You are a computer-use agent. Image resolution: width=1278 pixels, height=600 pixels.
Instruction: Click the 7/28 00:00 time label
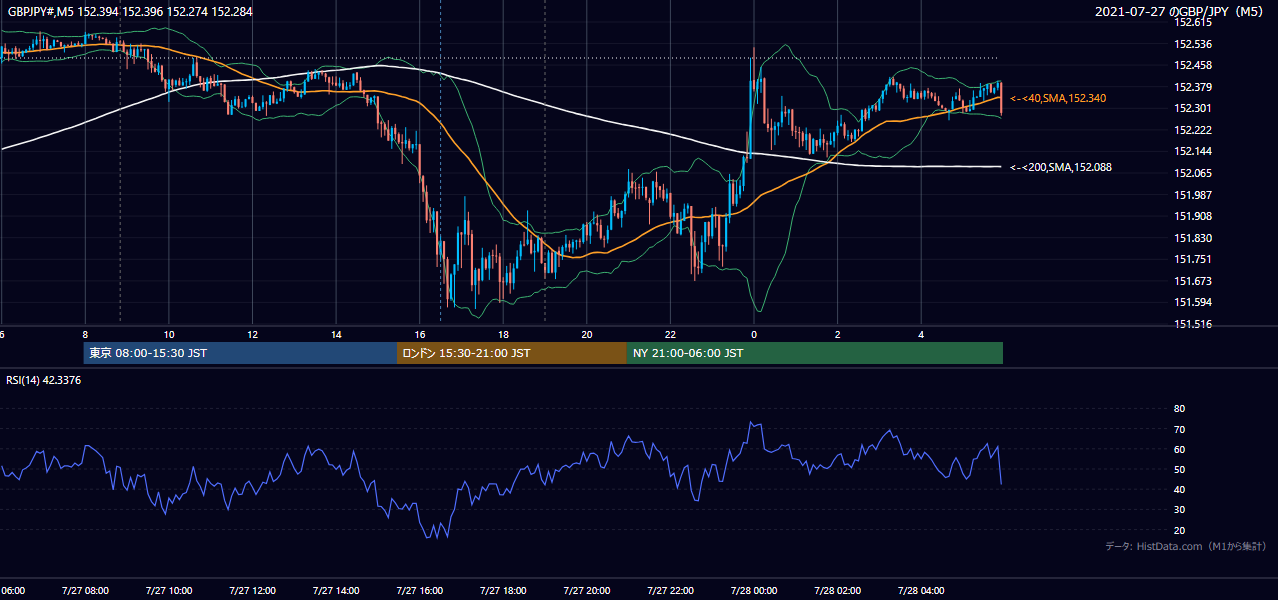point(754,591)
